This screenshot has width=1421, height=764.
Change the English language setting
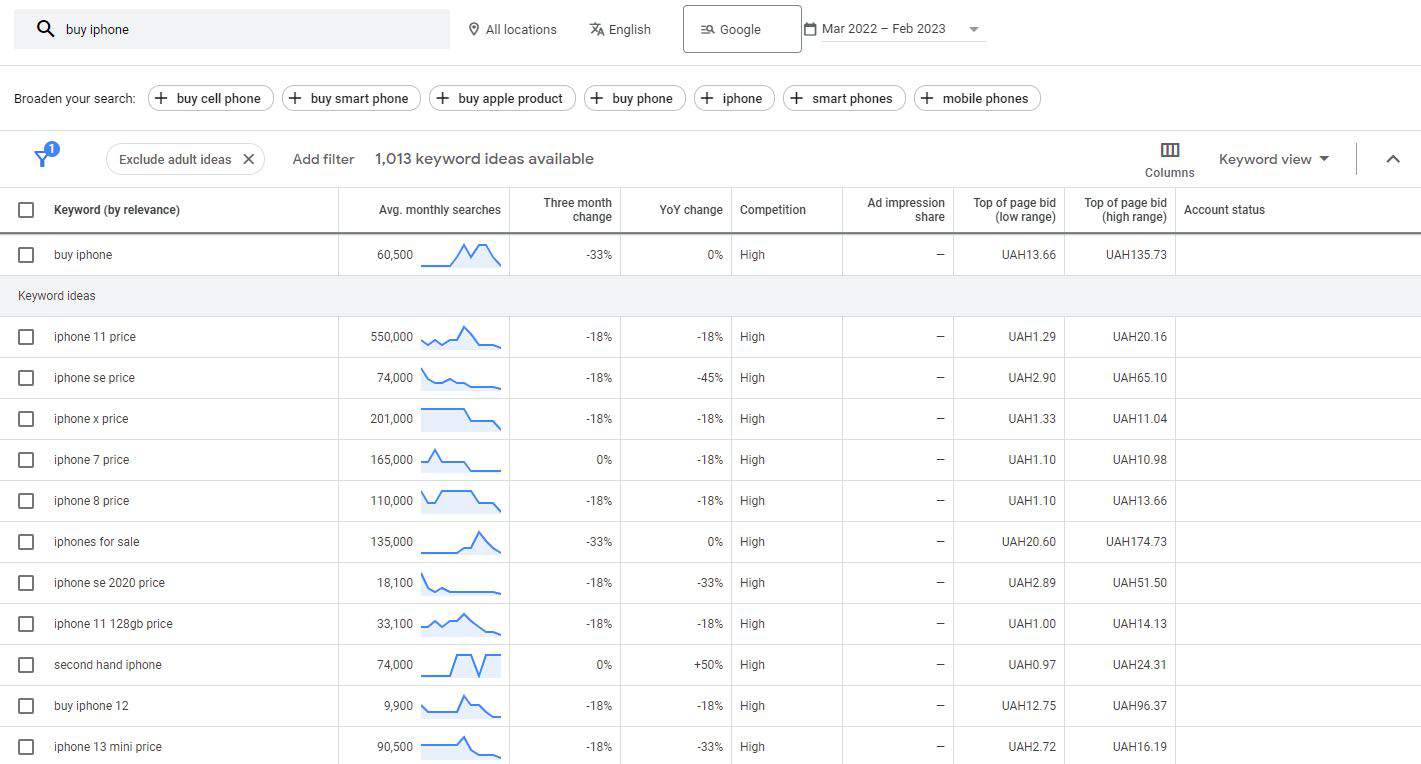point(620,29)
